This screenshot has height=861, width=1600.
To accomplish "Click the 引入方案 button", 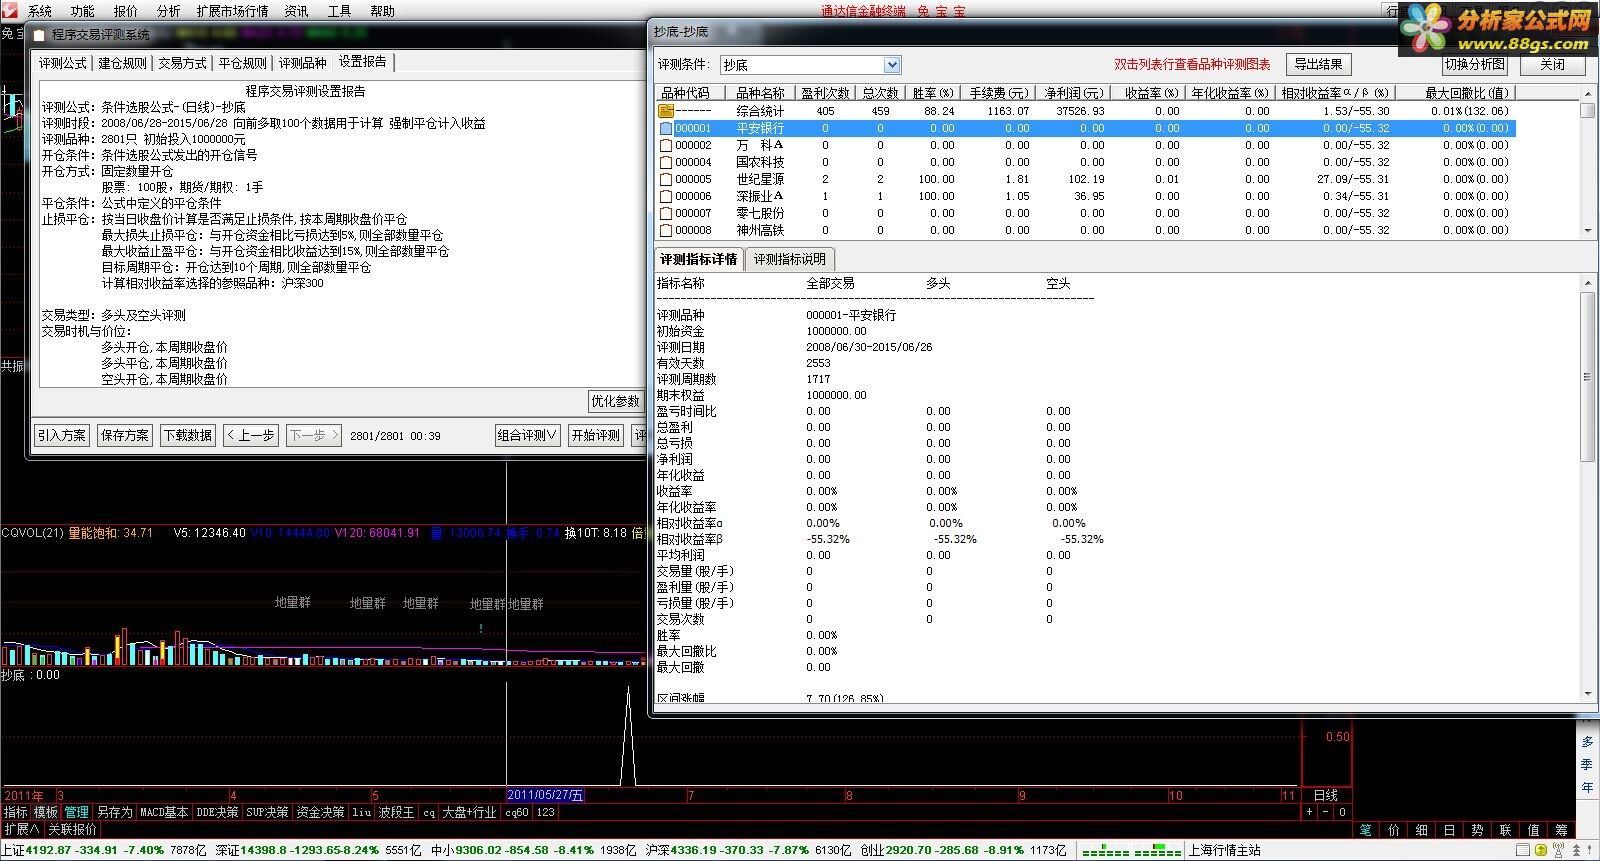I will (62, 435).
